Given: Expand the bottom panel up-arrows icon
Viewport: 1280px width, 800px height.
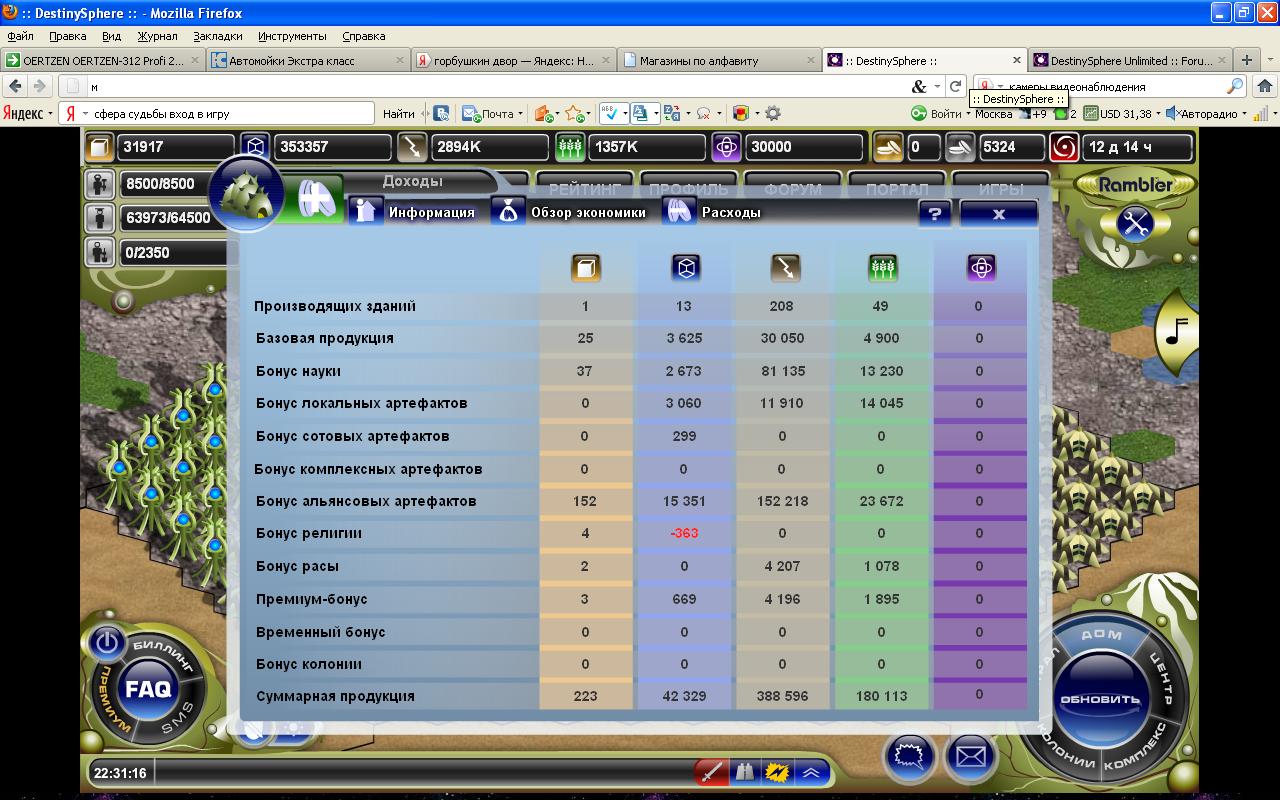Looking at the screenshot, I should (809, 772).
